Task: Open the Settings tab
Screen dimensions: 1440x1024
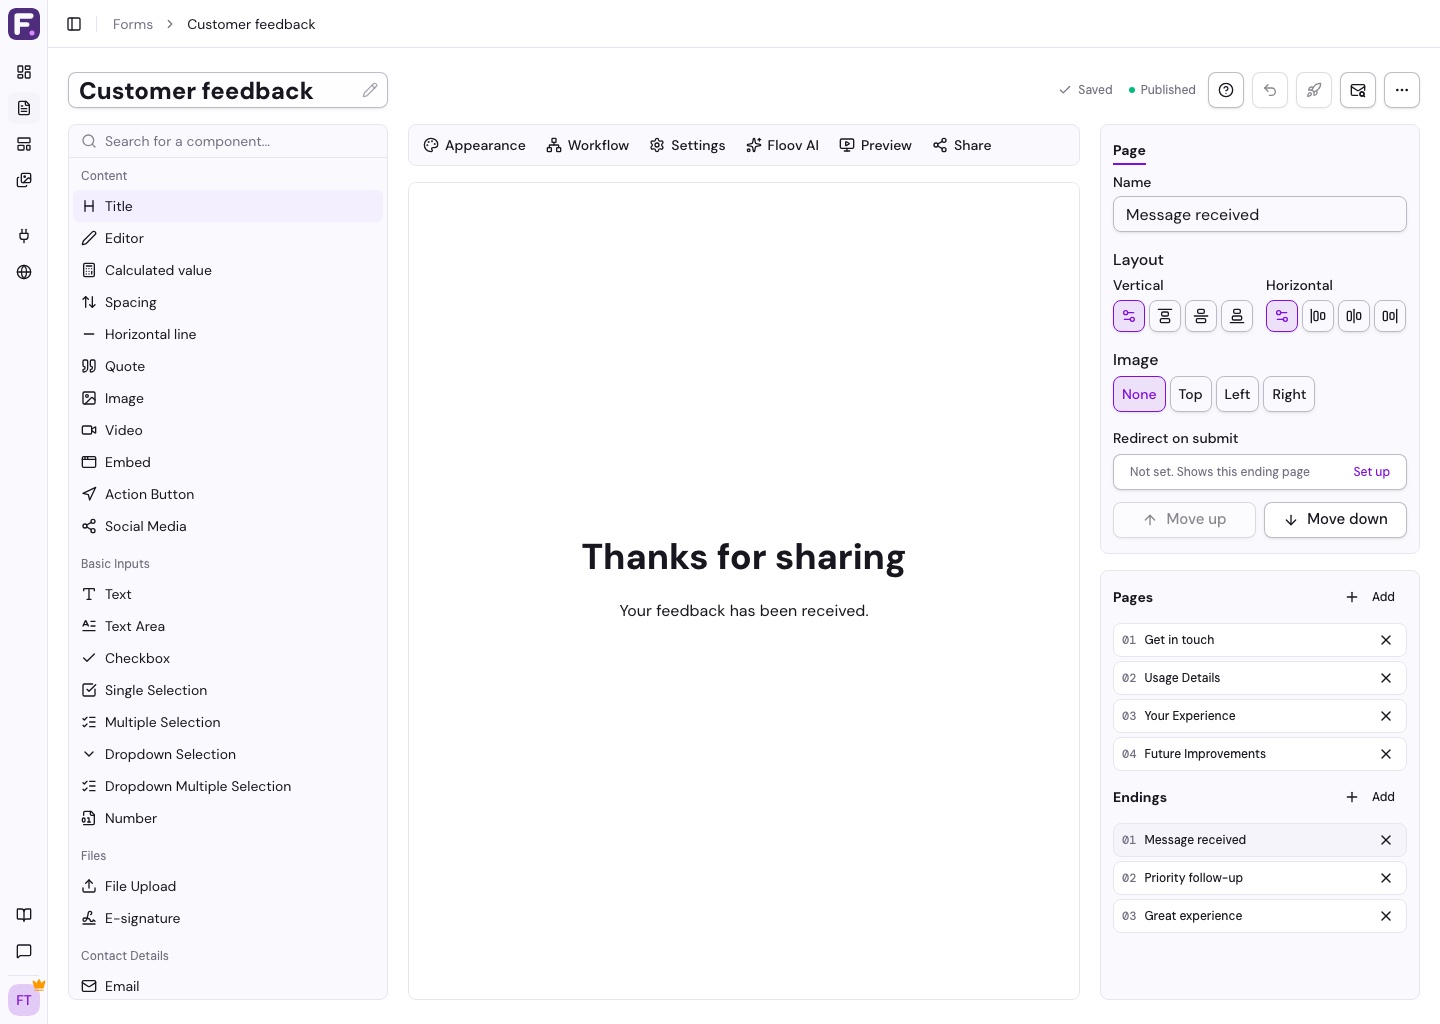Action: tap(687, 145)
